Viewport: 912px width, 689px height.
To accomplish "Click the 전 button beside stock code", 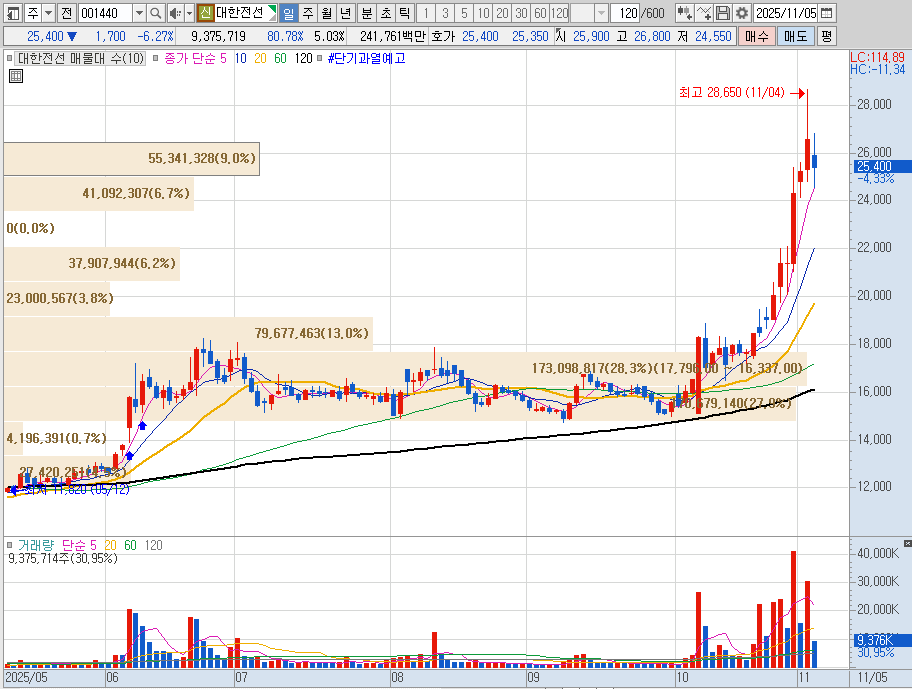I will 66,13.
